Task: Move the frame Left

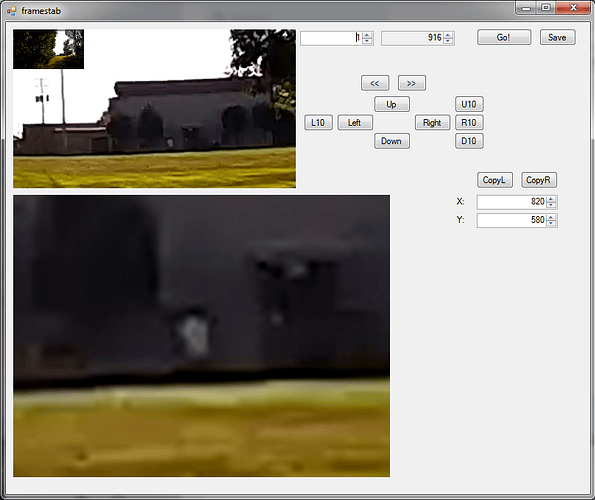Action: pos(355,123)
